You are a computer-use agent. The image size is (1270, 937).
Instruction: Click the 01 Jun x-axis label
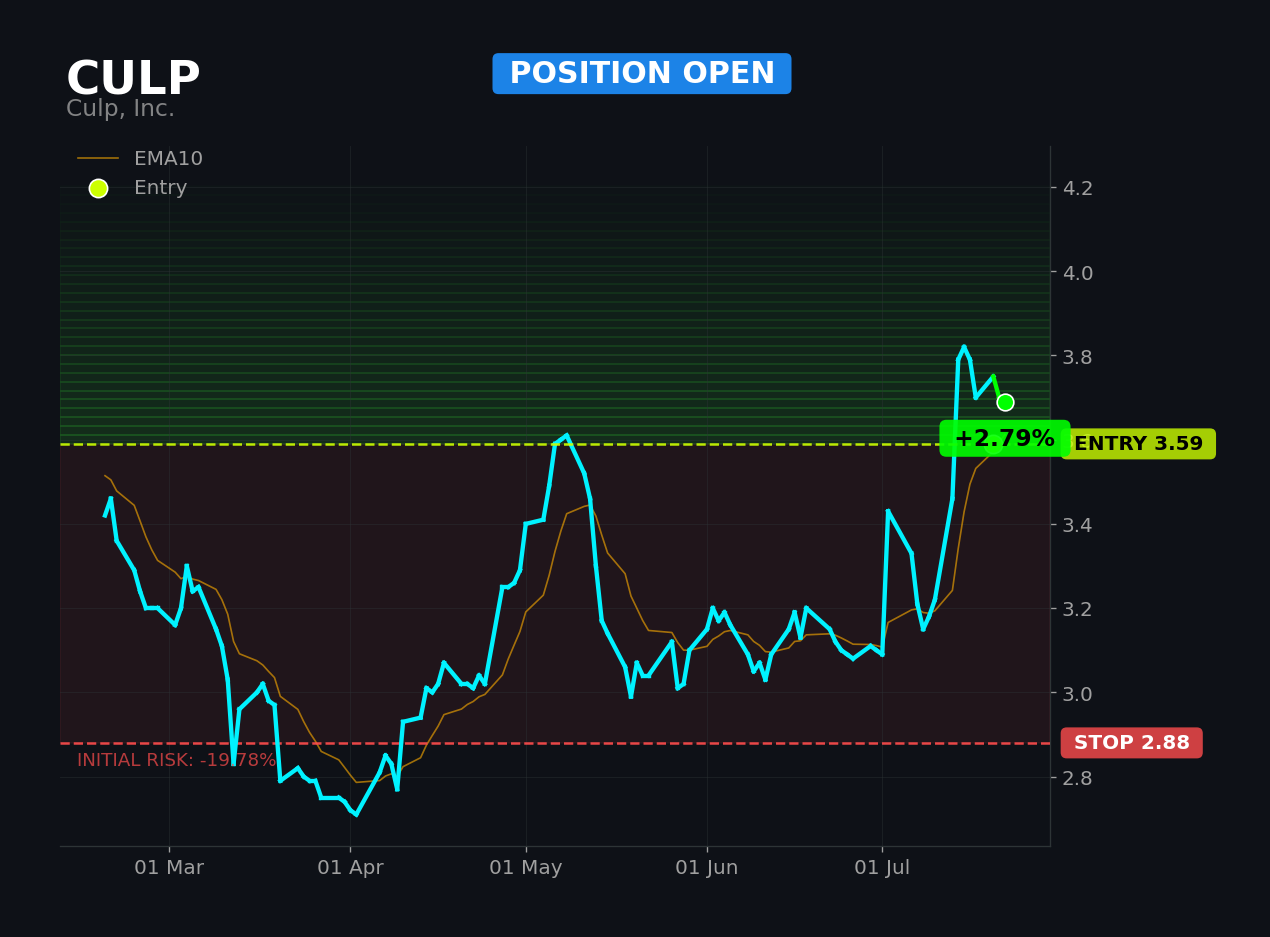coord(707,868)
